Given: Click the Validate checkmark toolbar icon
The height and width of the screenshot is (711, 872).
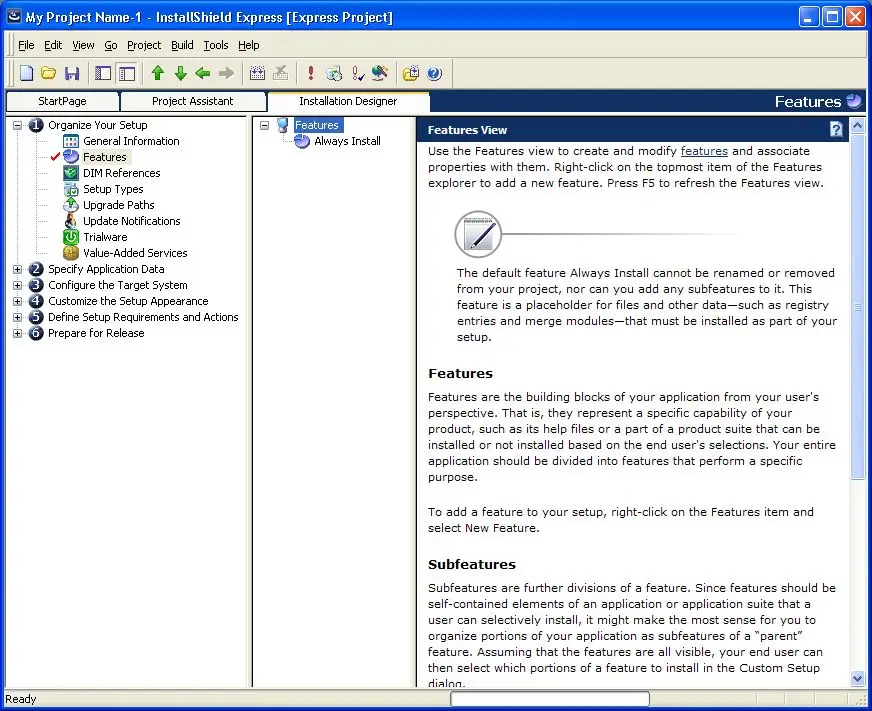Looking at the screenshot, I should pos(358,73).
